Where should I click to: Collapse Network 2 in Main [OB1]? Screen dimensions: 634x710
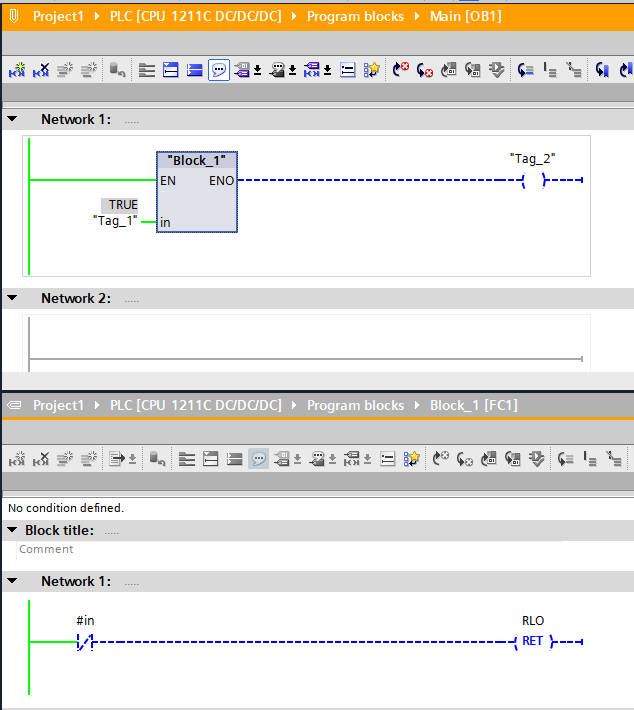tap(12, 298)
